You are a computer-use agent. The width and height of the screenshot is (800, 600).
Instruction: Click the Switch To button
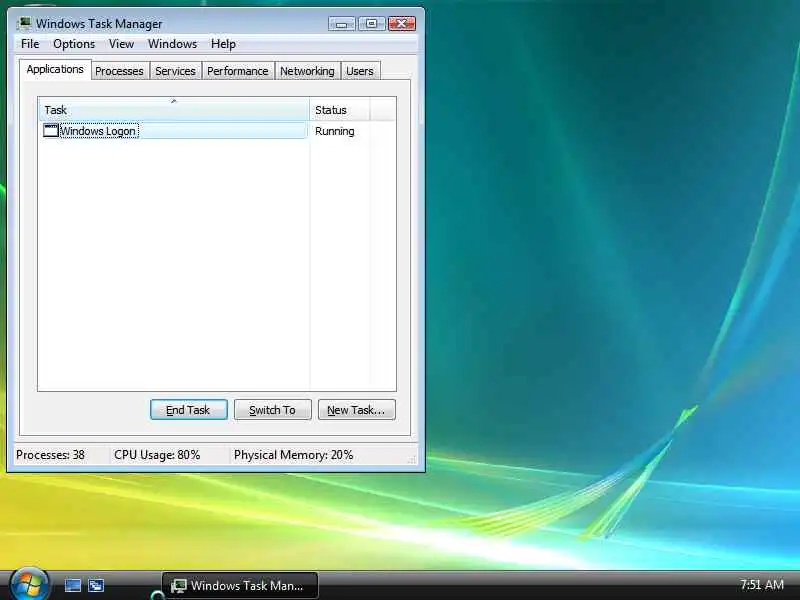272,410
